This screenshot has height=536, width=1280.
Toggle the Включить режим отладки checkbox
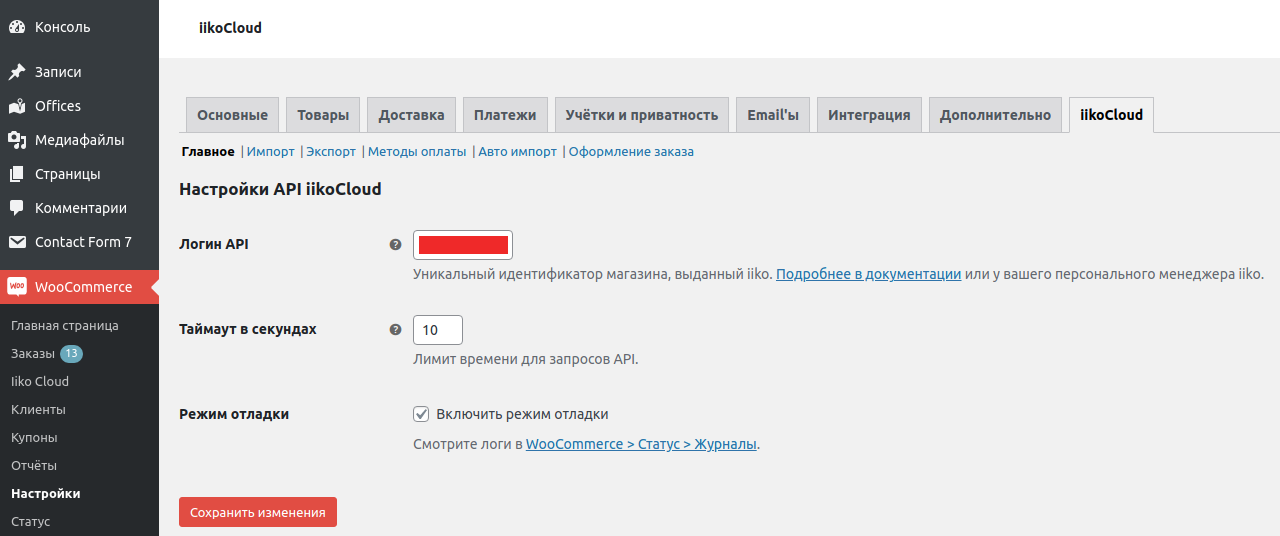click(421, 414)
